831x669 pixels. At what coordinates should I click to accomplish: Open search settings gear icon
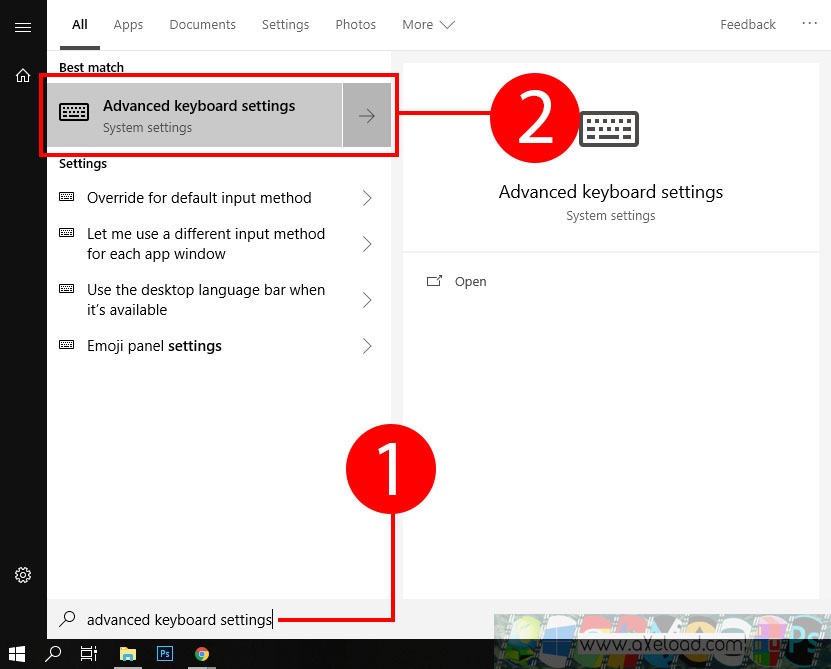[x=23, y=575]
